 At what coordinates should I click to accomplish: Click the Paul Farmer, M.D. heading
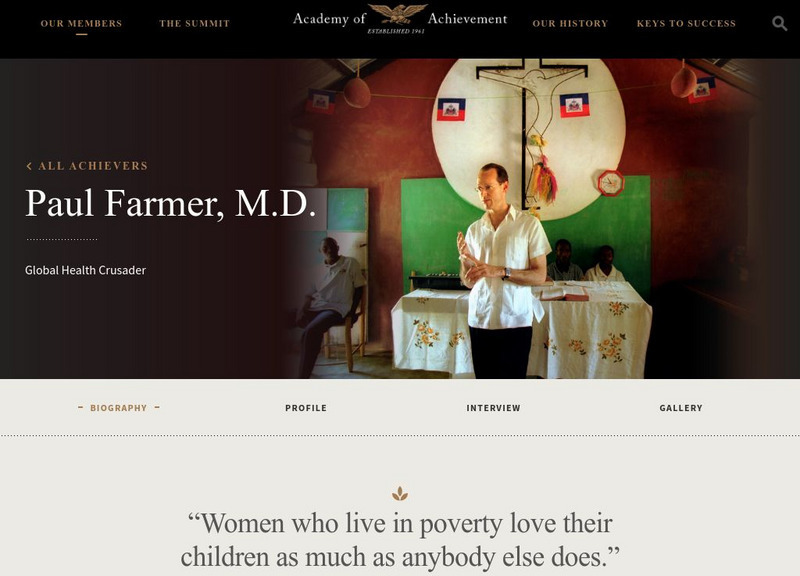click(x=170, y=204)
